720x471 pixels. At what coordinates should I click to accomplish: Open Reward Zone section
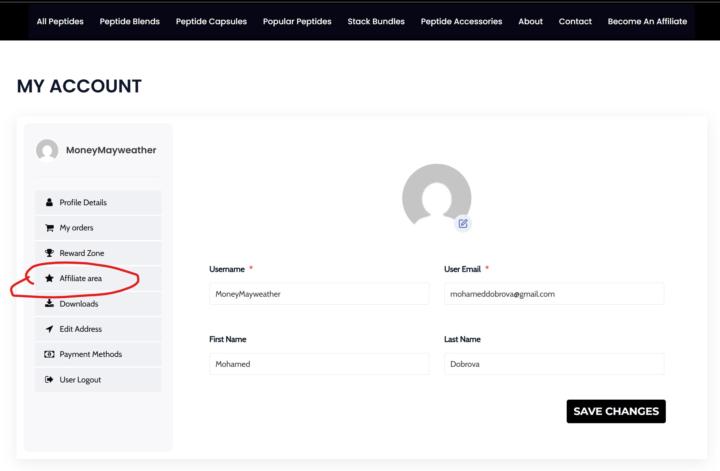coord(98,253)
